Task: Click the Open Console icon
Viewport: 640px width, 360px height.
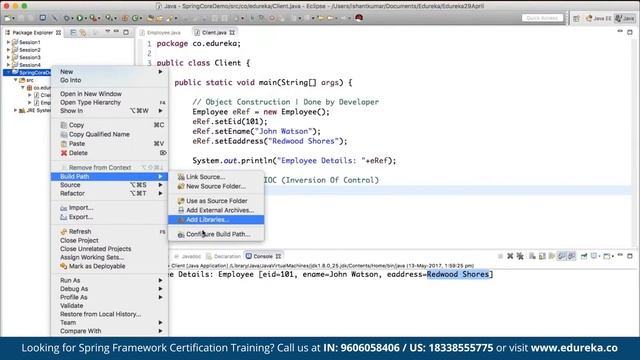Action: click(608, 256)
